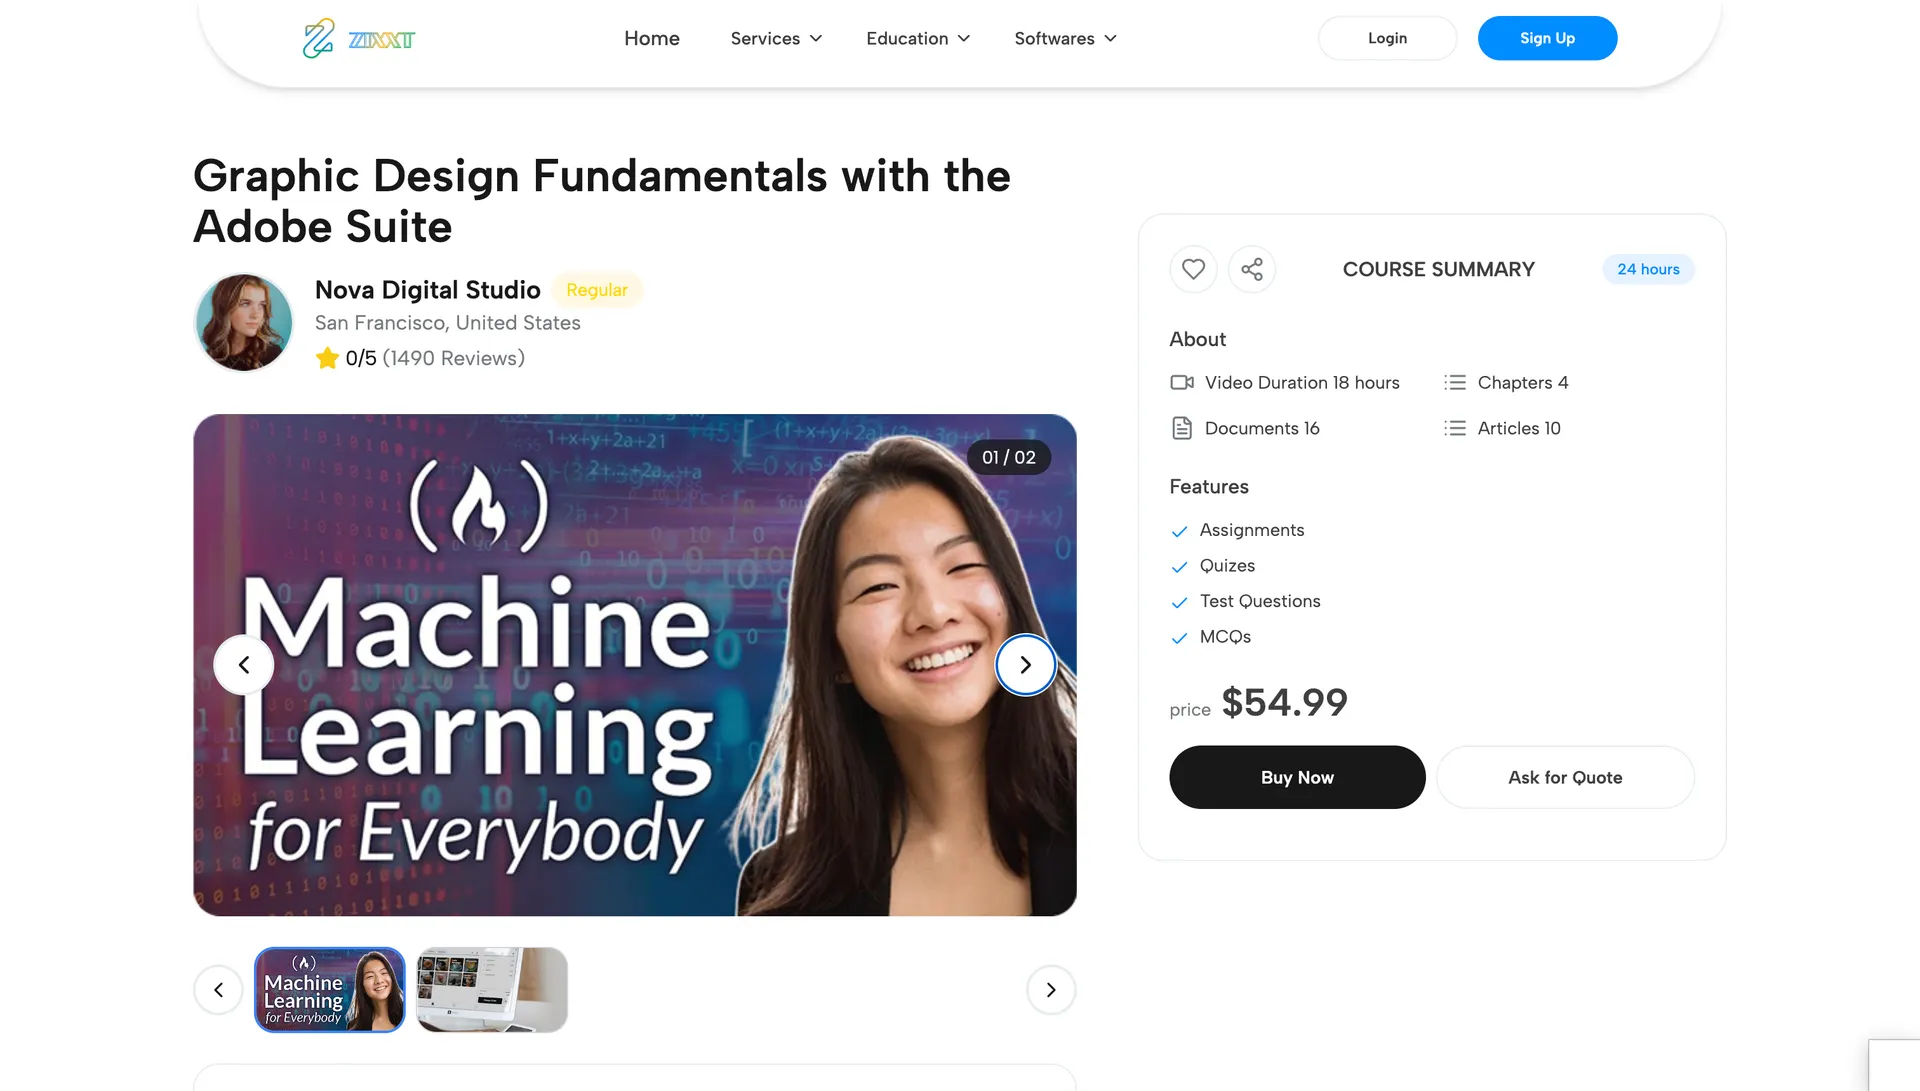This screenshot has width=1920, height=1091.
Task: Click the share icon in Course Summary
Action: click(1252, 269)
